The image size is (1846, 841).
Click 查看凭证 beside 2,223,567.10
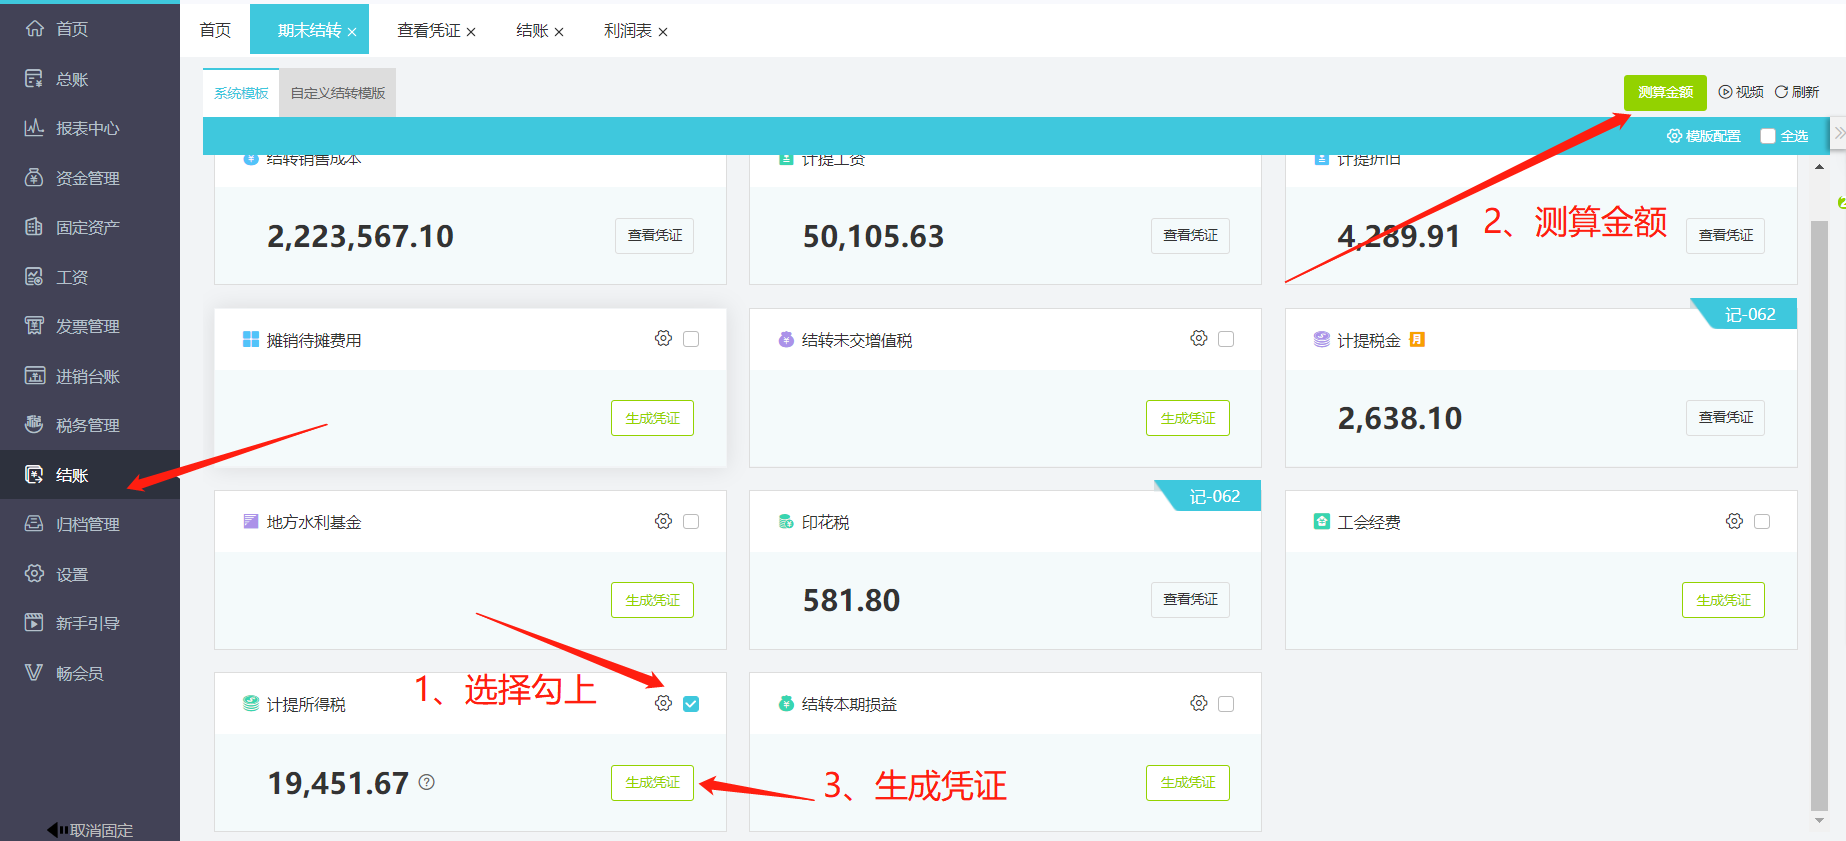coord(655,235)
